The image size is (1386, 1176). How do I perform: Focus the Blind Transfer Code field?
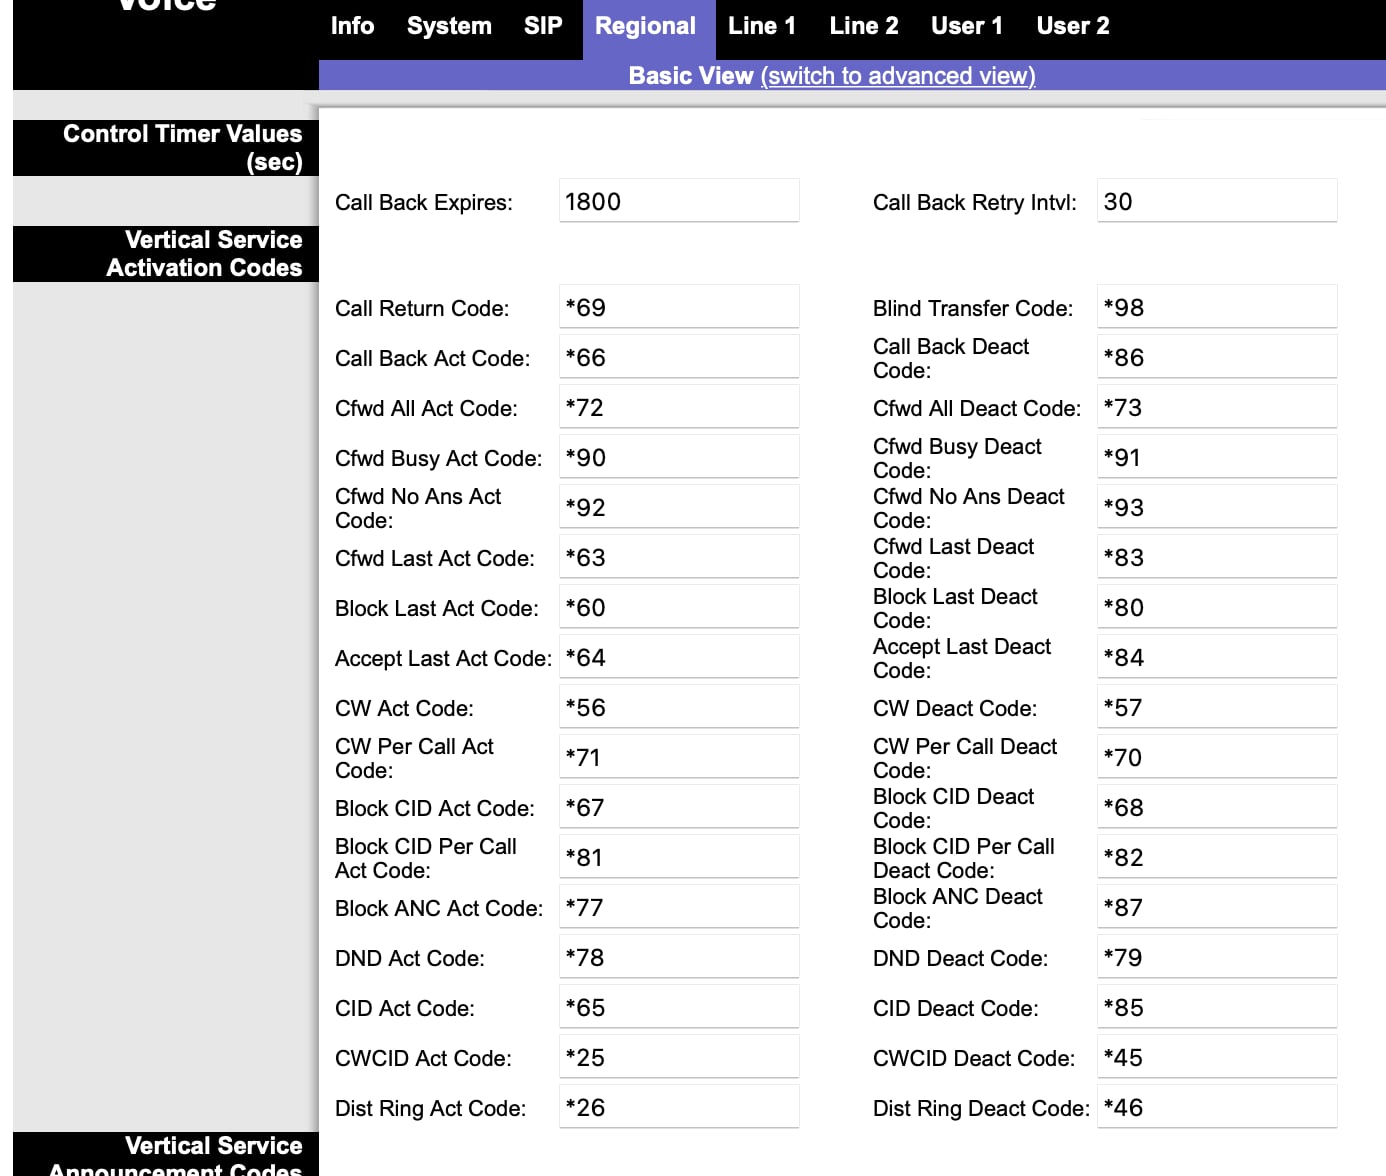point(1217,307)
